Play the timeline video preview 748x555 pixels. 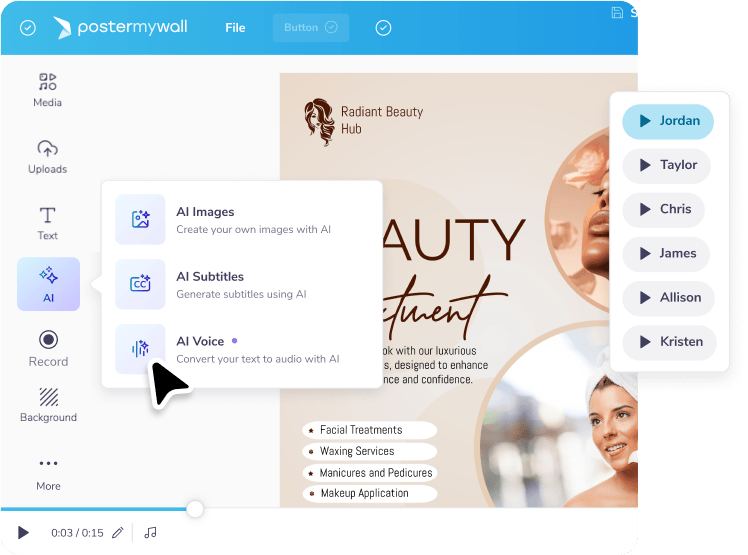click(24, 533)
